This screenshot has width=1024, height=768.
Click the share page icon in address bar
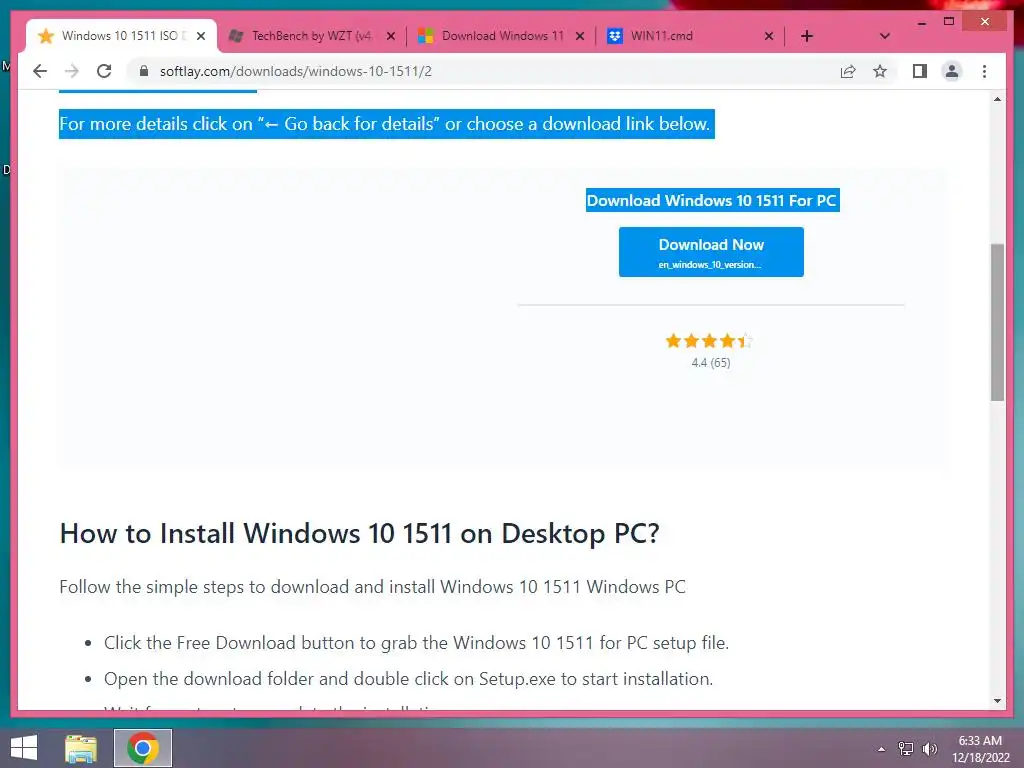coord(848,71)
